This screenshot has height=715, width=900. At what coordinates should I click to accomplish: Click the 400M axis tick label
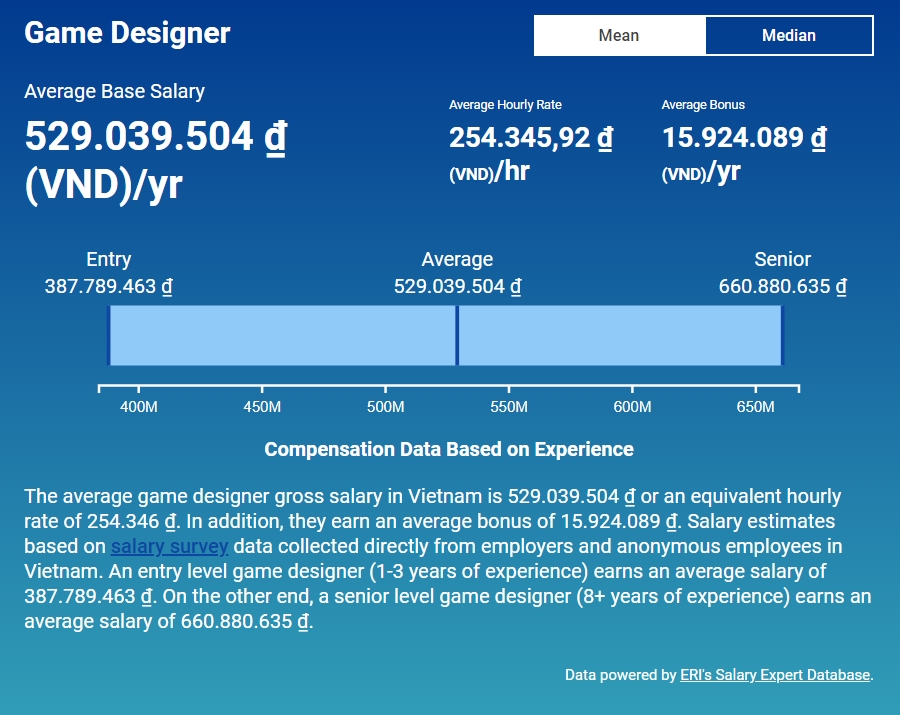pyautogui.click(x=138, y=407)
